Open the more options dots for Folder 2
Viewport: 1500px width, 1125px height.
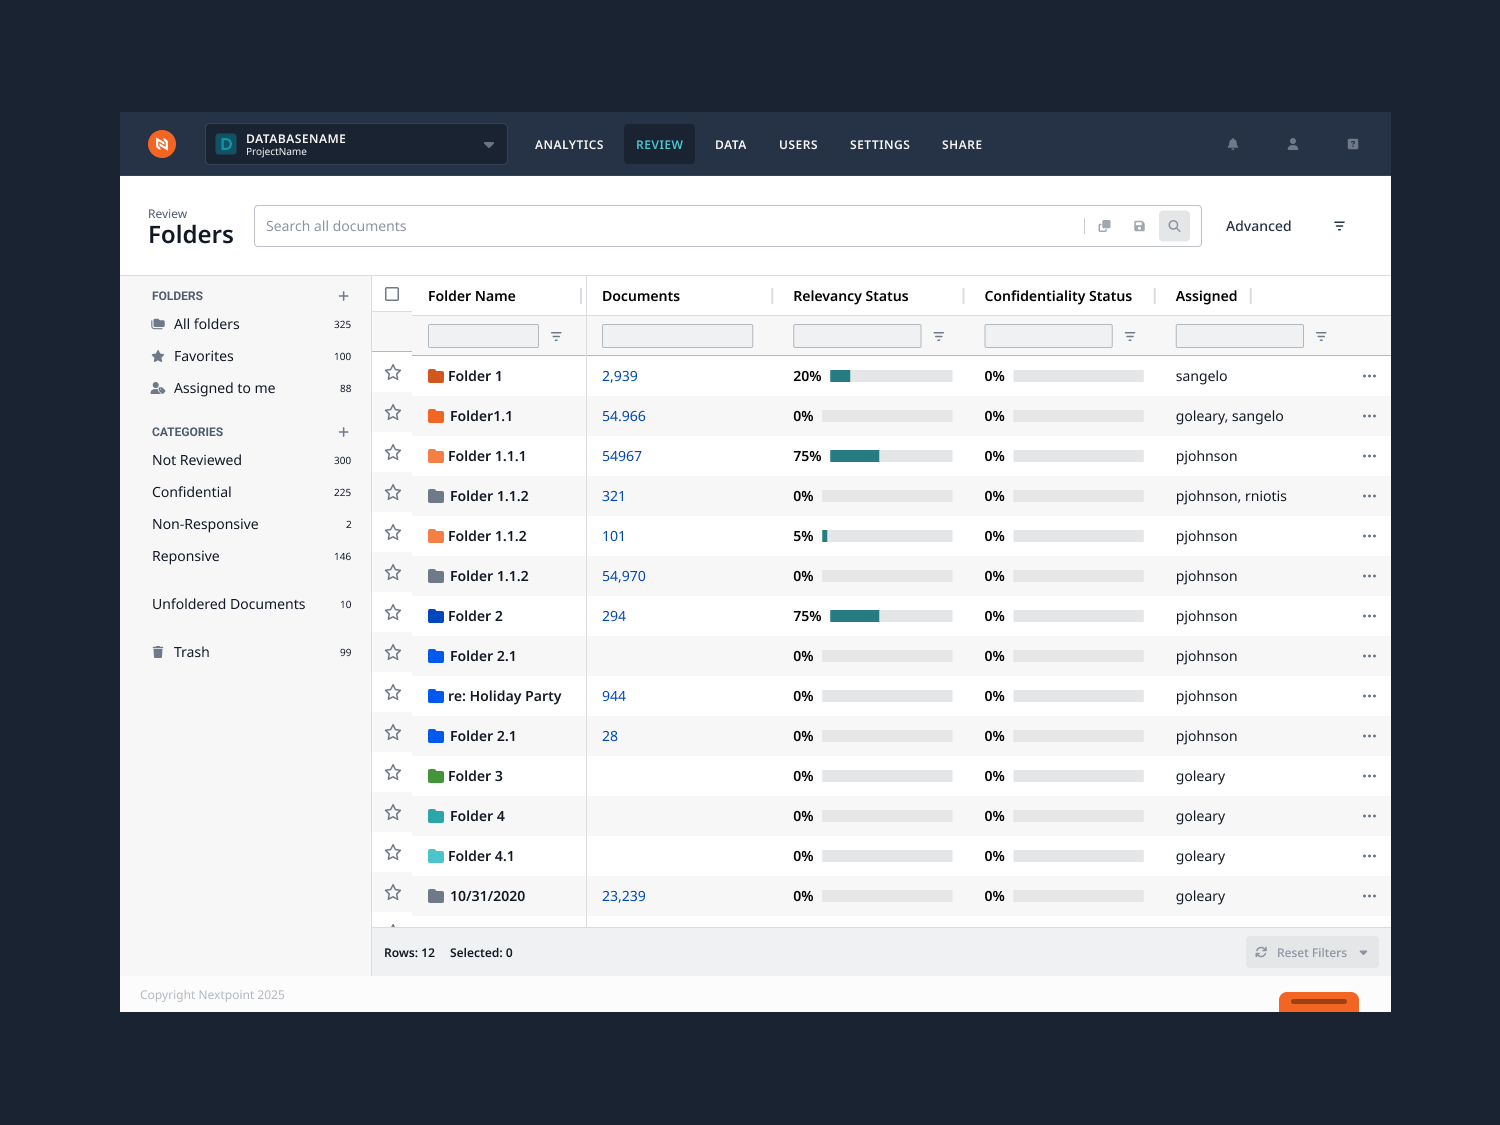(x=1369, y=616)
